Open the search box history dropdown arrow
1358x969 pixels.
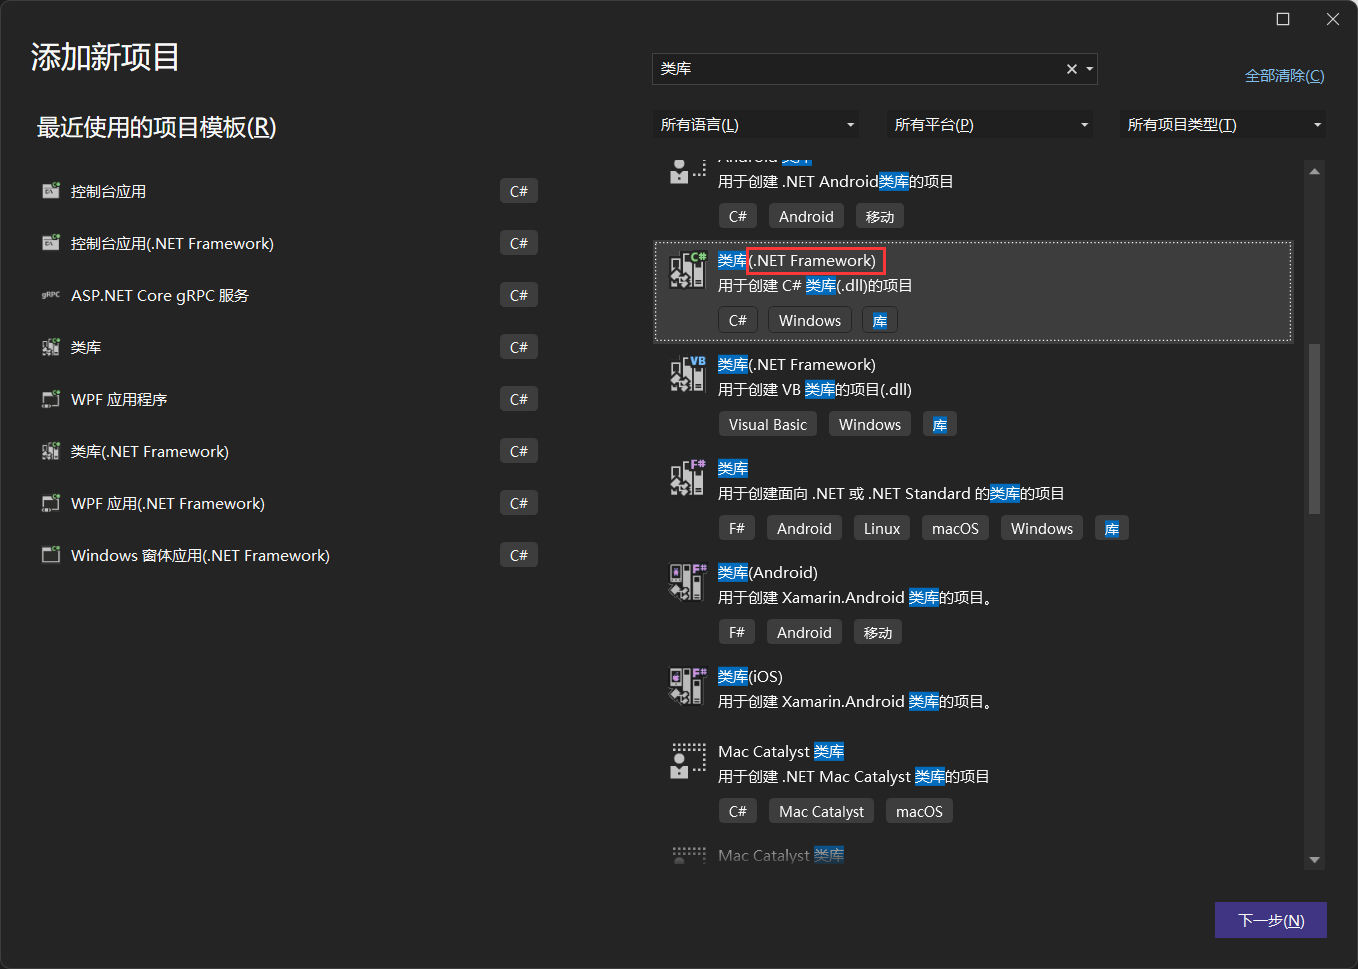pos(1089,69)
